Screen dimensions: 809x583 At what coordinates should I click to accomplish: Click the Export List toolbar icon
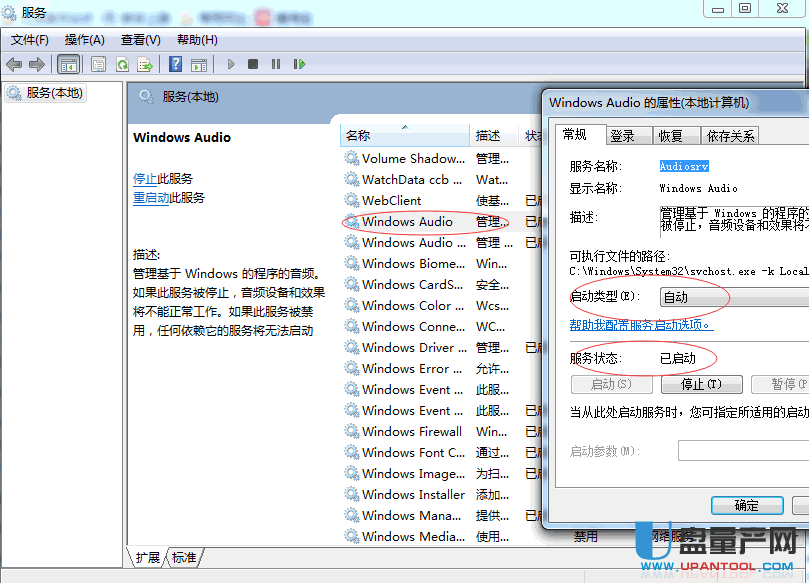point(145,64)
